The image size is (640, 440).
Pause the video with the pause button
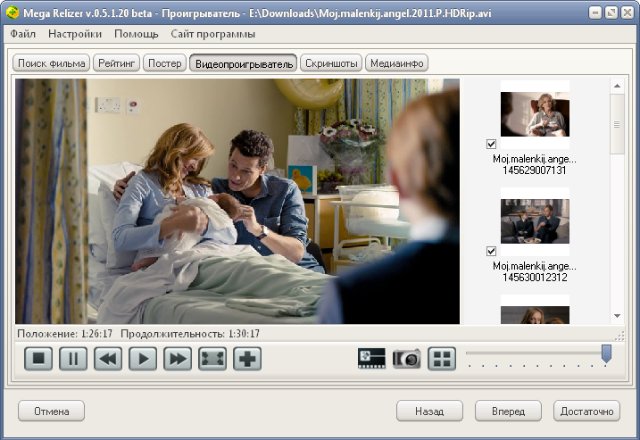73,359
